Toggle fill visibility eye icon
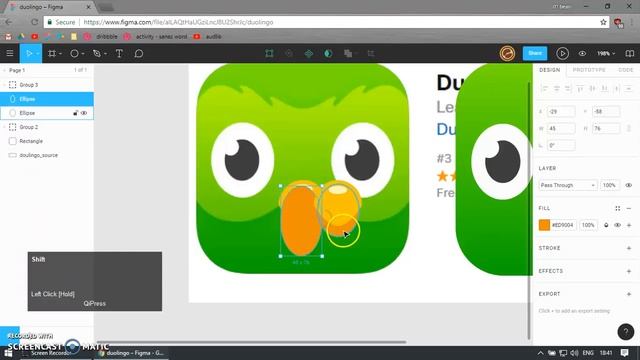Viewport: 640px width, 360px height. [618, 225]
